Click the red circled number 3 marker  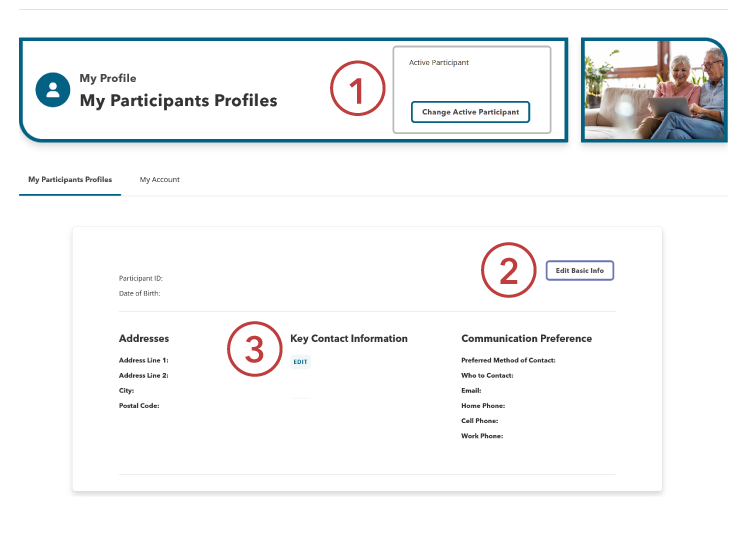coord(255,350)
